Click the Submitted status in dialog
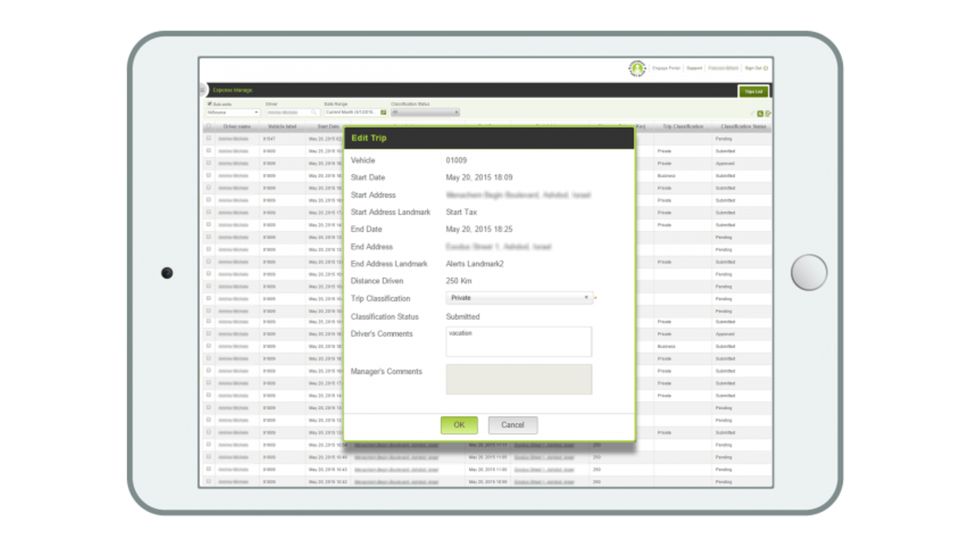The width and height of the screenshot is (970, 546). (463, 317)
